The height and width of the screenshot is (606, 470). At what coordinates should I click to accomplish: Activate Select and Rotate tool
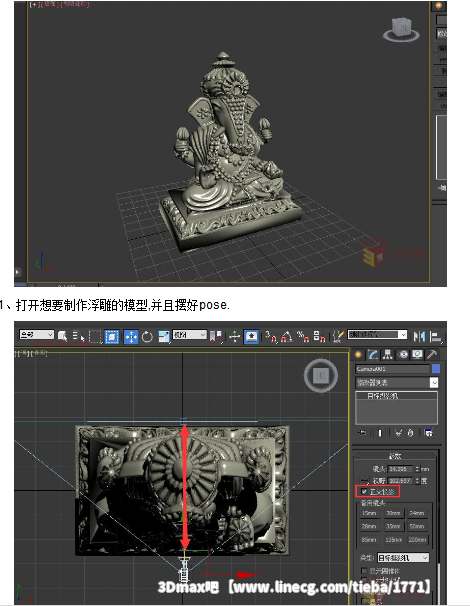click(147, 337)
